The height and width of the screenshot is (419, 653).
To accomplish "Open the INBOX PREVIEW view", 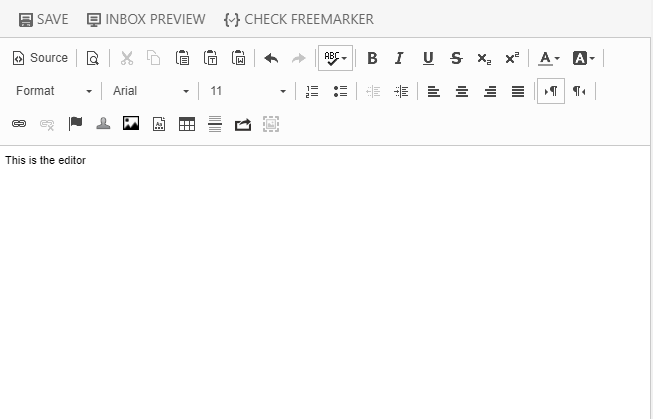I will tap(146, 19).
